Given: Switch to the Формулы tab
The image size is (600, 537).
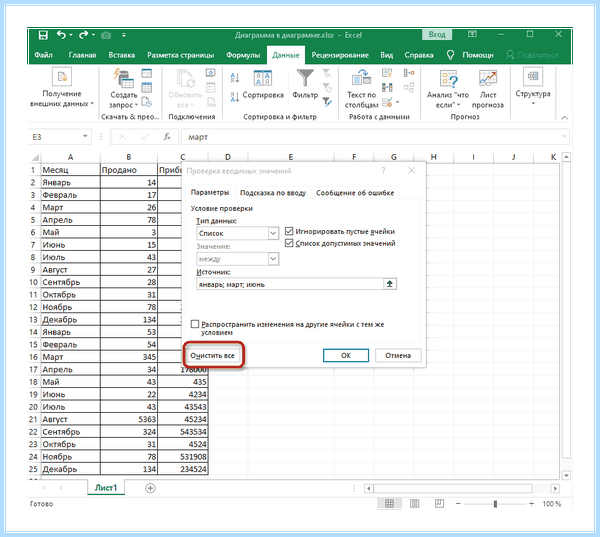Looking at the screenshot, I should pyautogui.click(x=243, y=55).
